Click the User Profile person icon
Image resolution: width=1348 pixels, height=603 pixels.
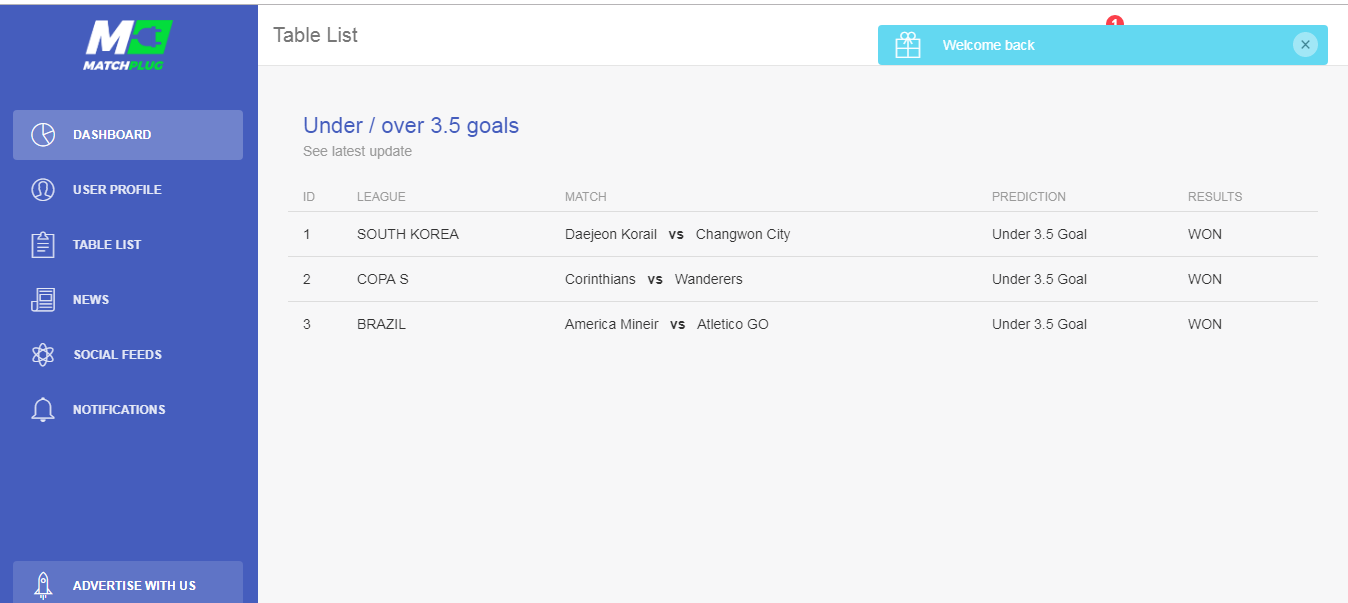click(43, 190)
